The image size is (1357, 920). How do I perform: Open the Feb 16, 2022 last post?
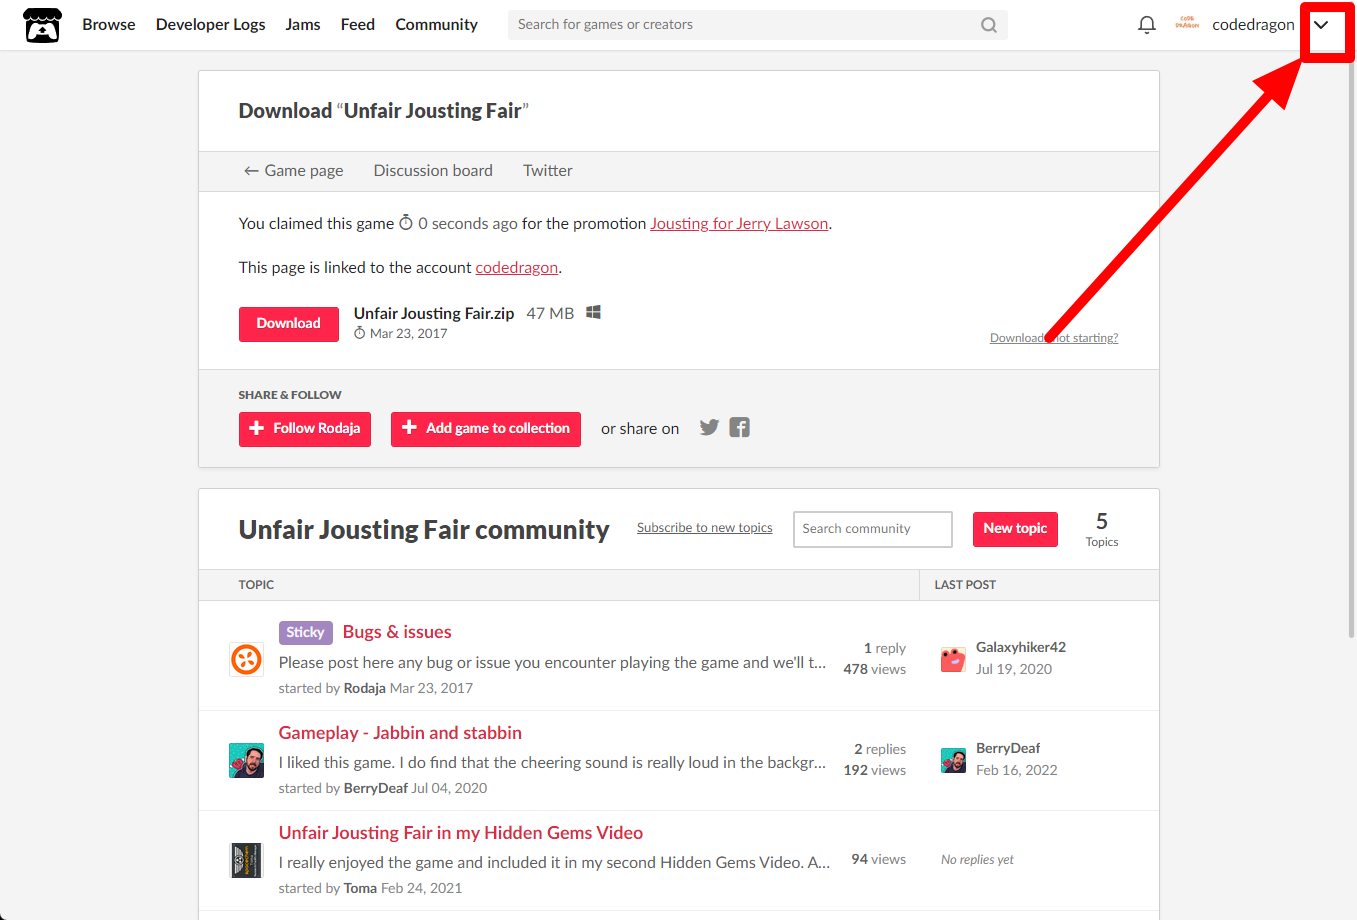pos(1017,770)
